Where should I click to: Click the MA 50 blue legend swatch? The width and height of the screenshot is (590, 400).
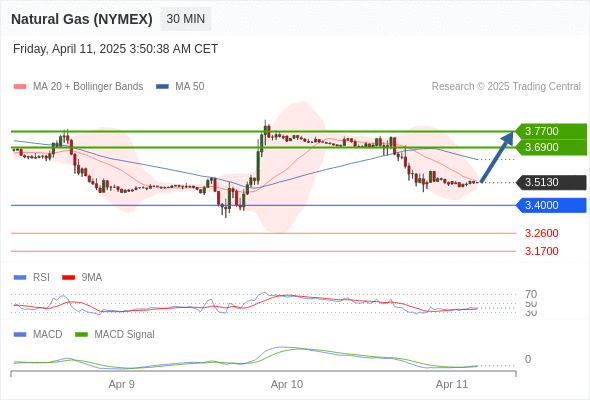[162, 87]
